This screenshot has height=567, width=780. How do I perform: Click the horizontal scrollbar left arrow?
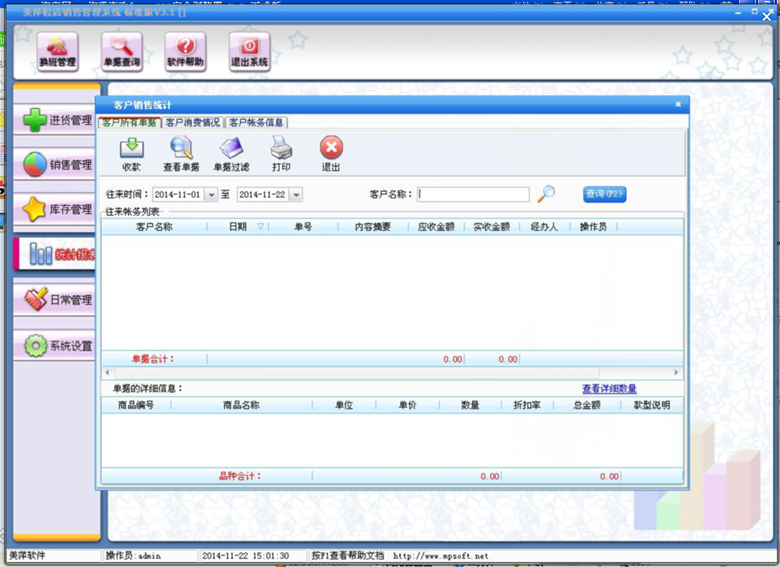pyautogui.click(x=107, y=373)
